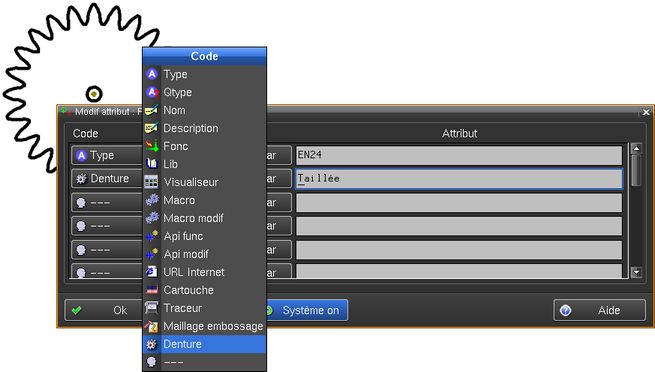The height and width of the screenshot is (372, 655).
Task: Select Lib from the Code menu
Action: click(204, 164)
